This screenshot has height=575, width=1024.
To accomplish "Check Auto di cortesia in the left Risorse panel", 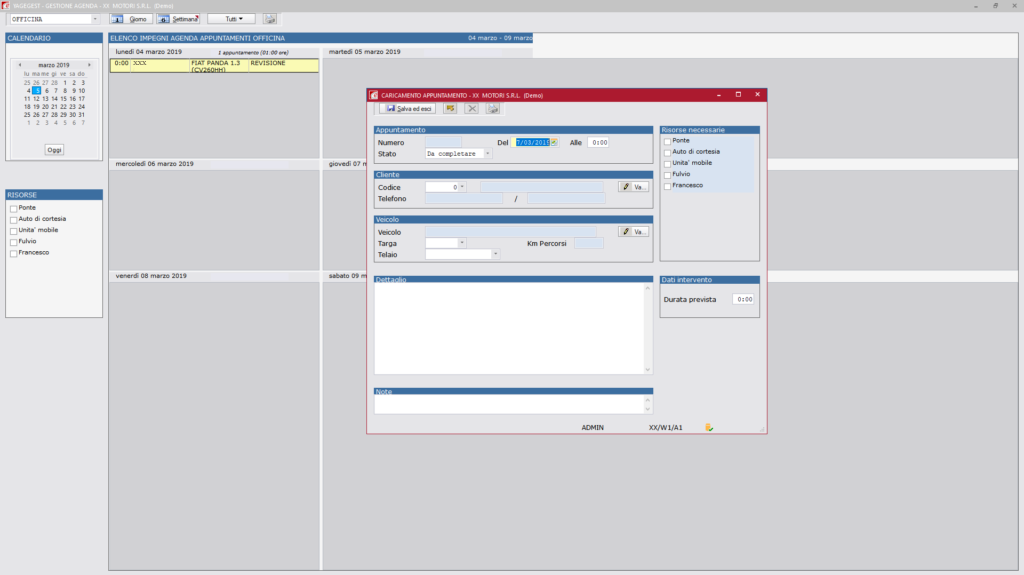I will tap(13, 220).
